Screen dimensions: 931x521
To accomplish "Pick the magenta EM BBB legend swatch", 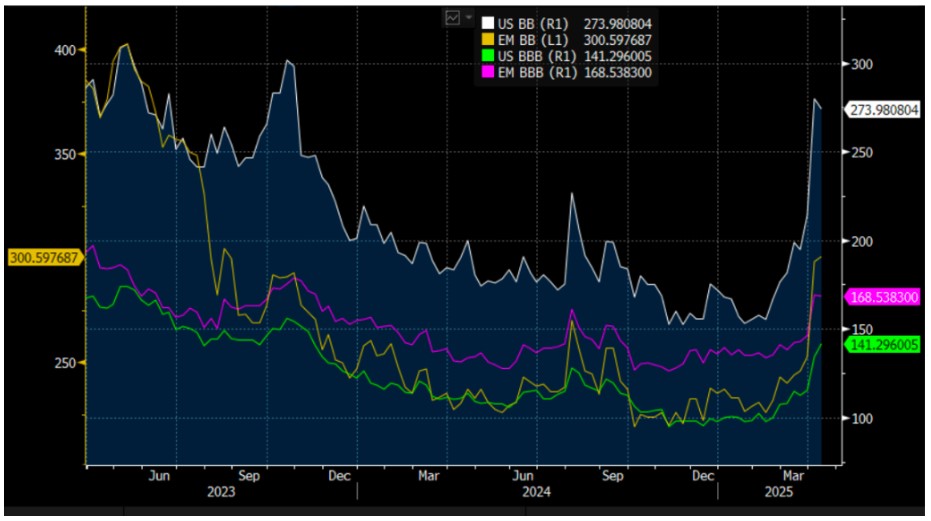I will click(488, 72).
